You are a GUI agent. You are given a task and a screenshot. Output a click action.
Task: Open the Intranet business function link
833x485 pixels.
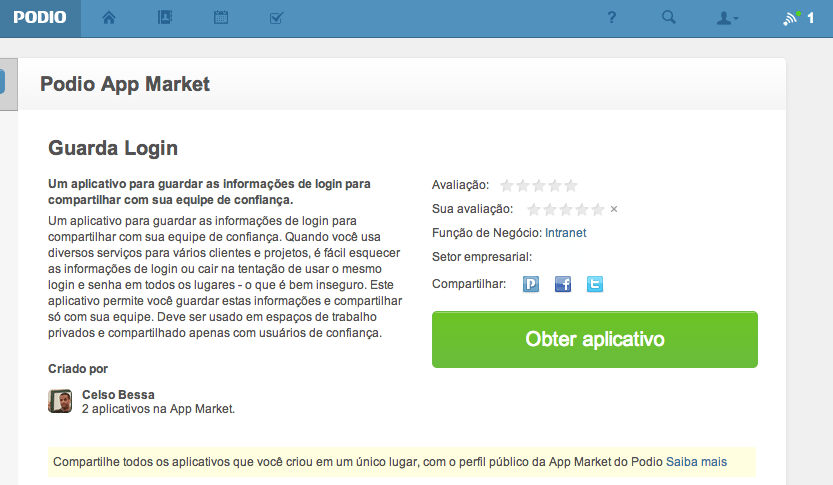click(565, 233)
